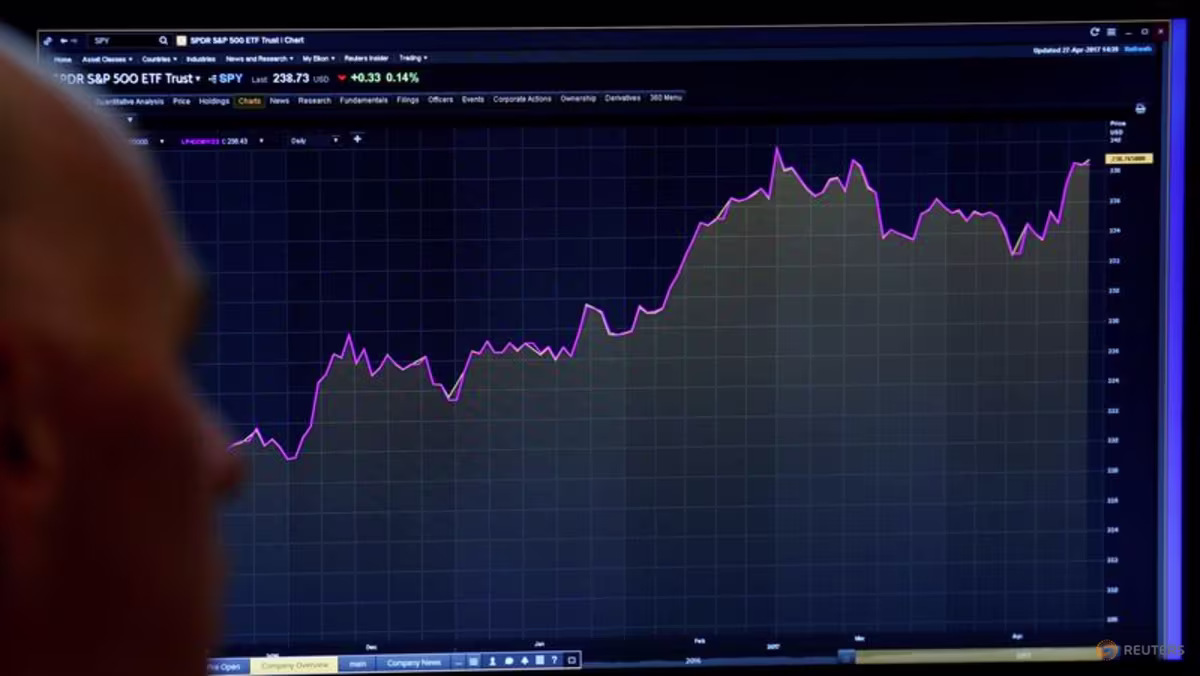Click the main taskbar button
This screenshot has width=1200, height=676.
pos(357,663)
